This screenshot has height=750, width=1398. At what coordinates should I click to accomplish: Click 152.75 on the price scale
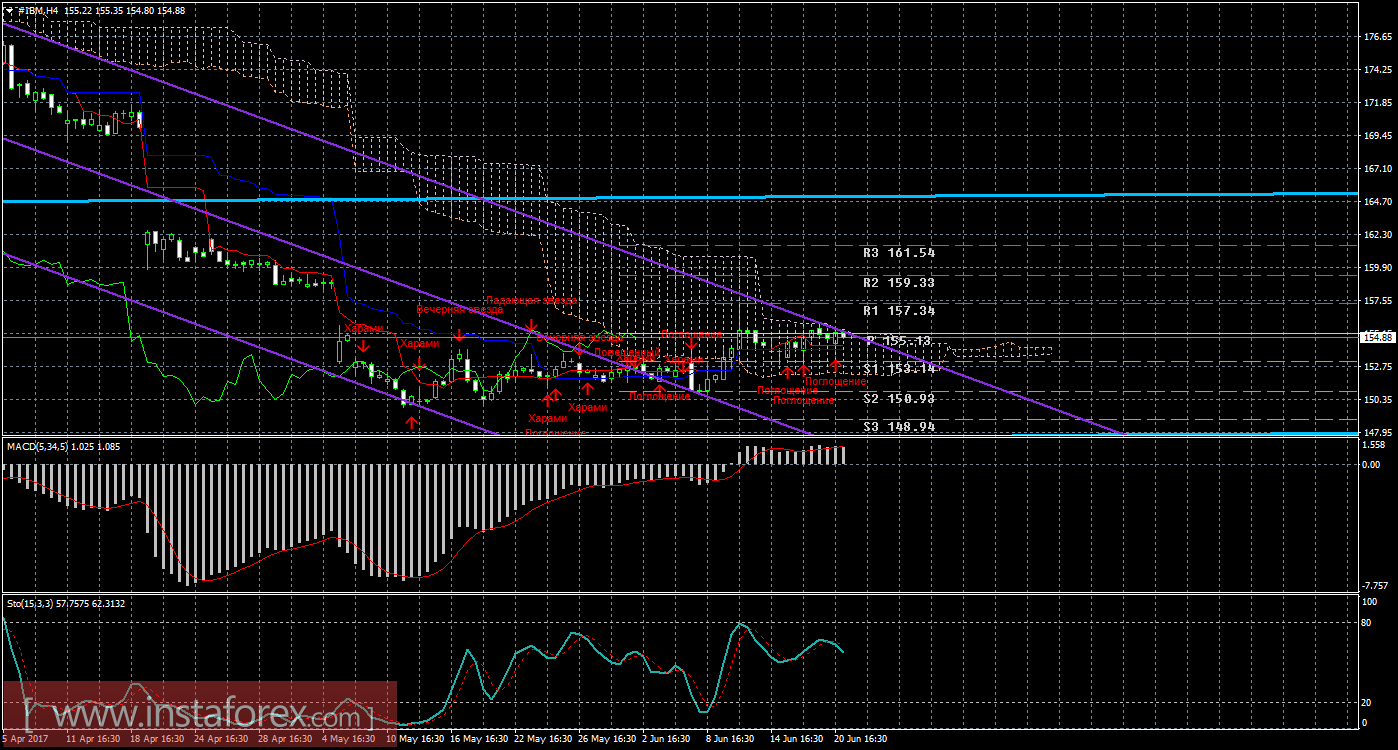pos(1378,366)
